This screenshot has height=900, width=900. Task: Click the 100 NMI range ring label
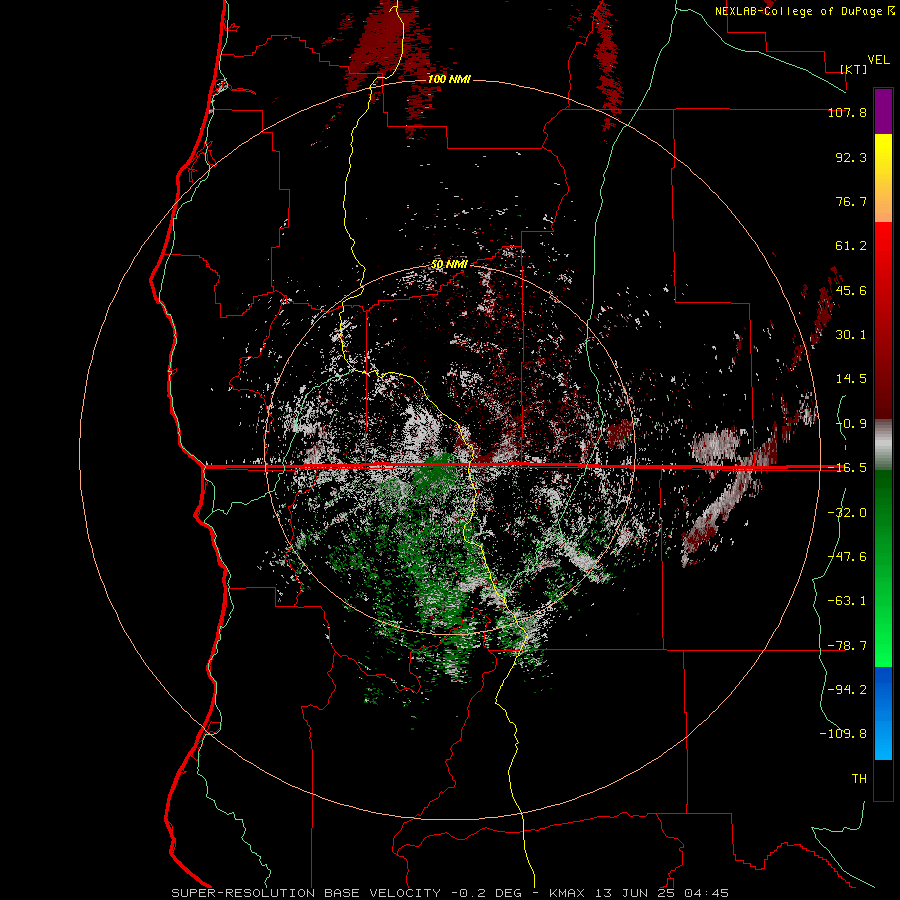tap(449, 79)
